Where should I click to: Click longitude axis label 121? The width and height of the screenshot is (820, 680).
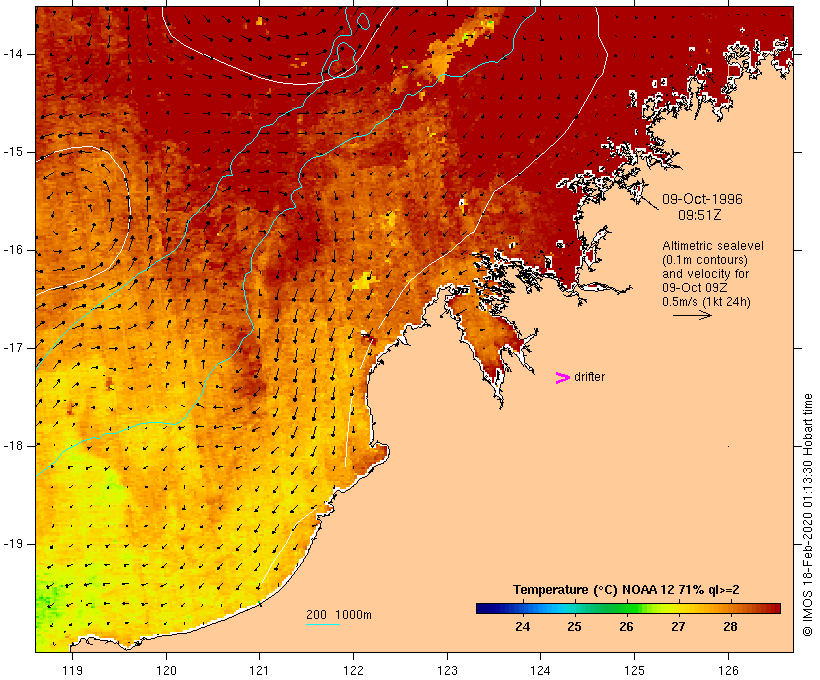[x=259, y=670]
